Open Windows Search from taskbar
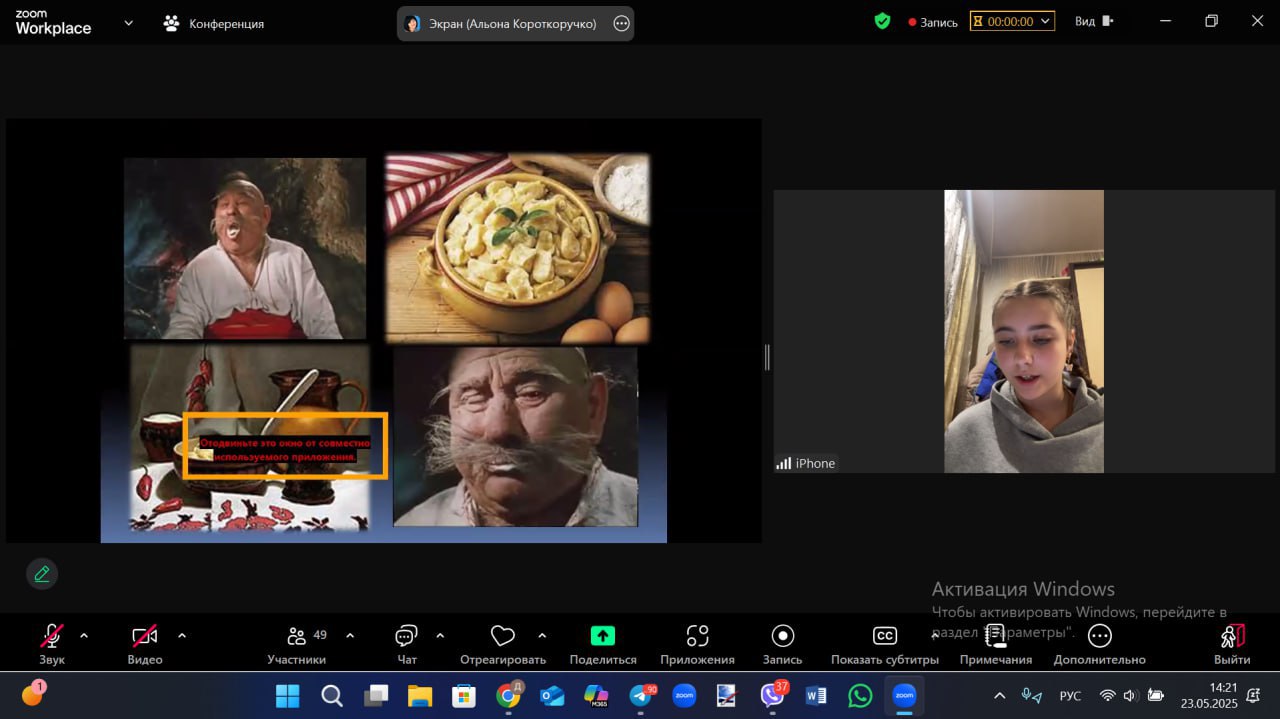 [x=332, y=695]
